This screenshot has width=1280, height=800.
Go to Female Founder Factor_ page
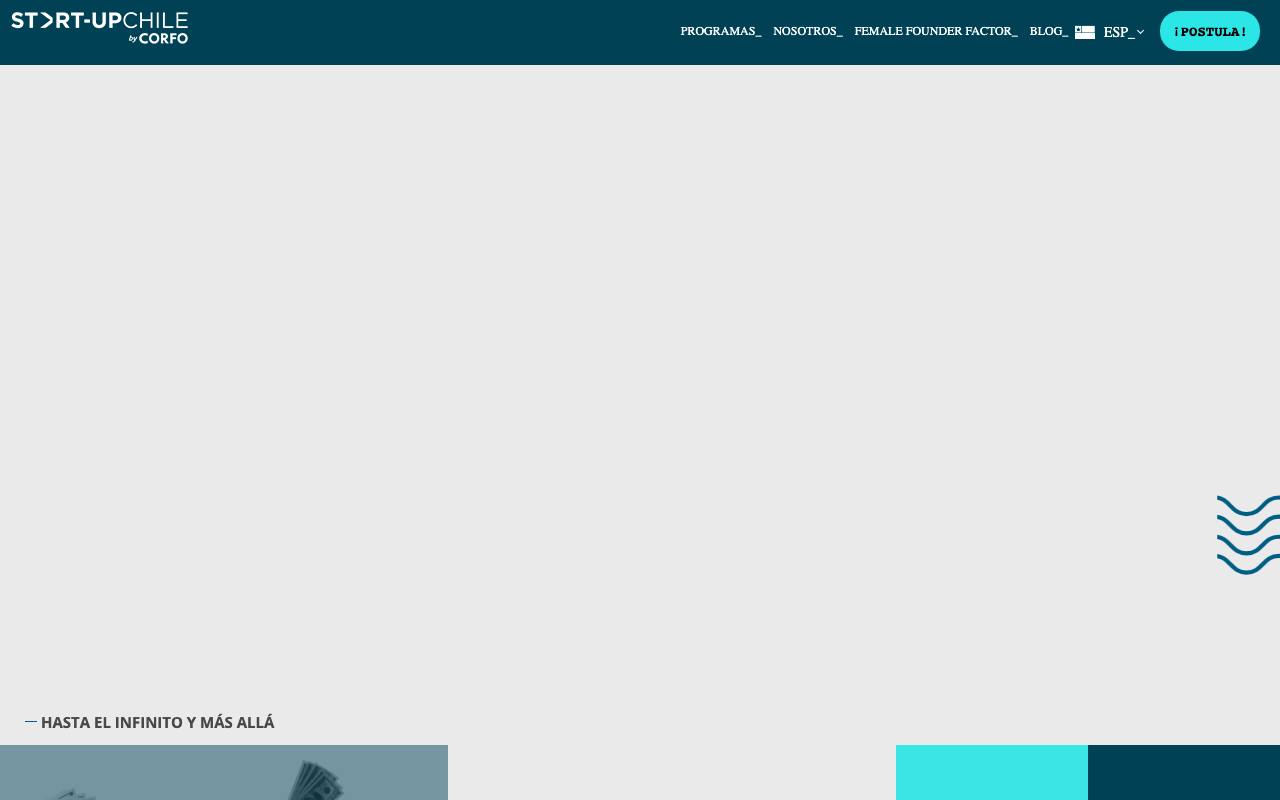pyautogui.click(x=936, y=31)
